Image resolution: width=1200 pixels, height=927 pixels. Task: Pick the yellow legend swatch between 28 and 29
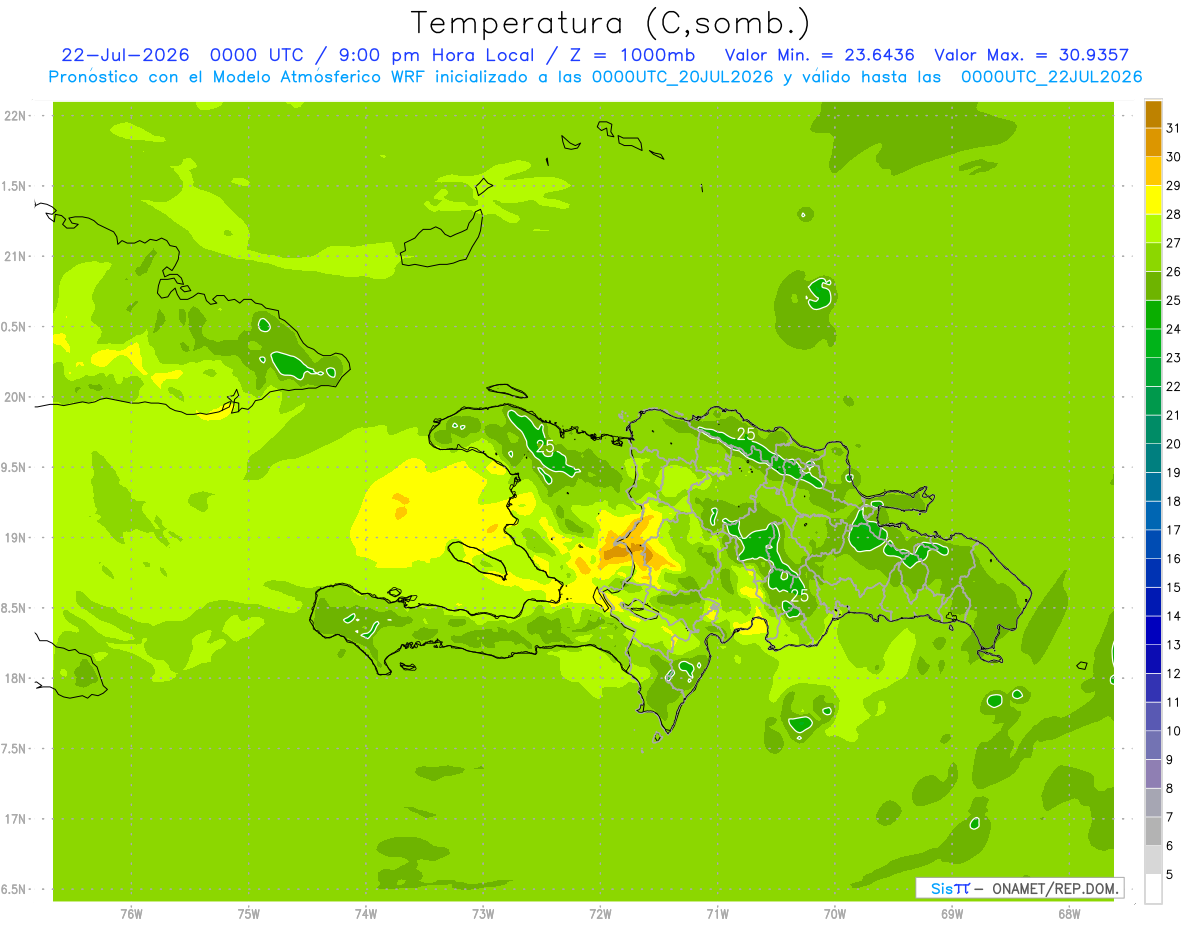click(1153, 200)
